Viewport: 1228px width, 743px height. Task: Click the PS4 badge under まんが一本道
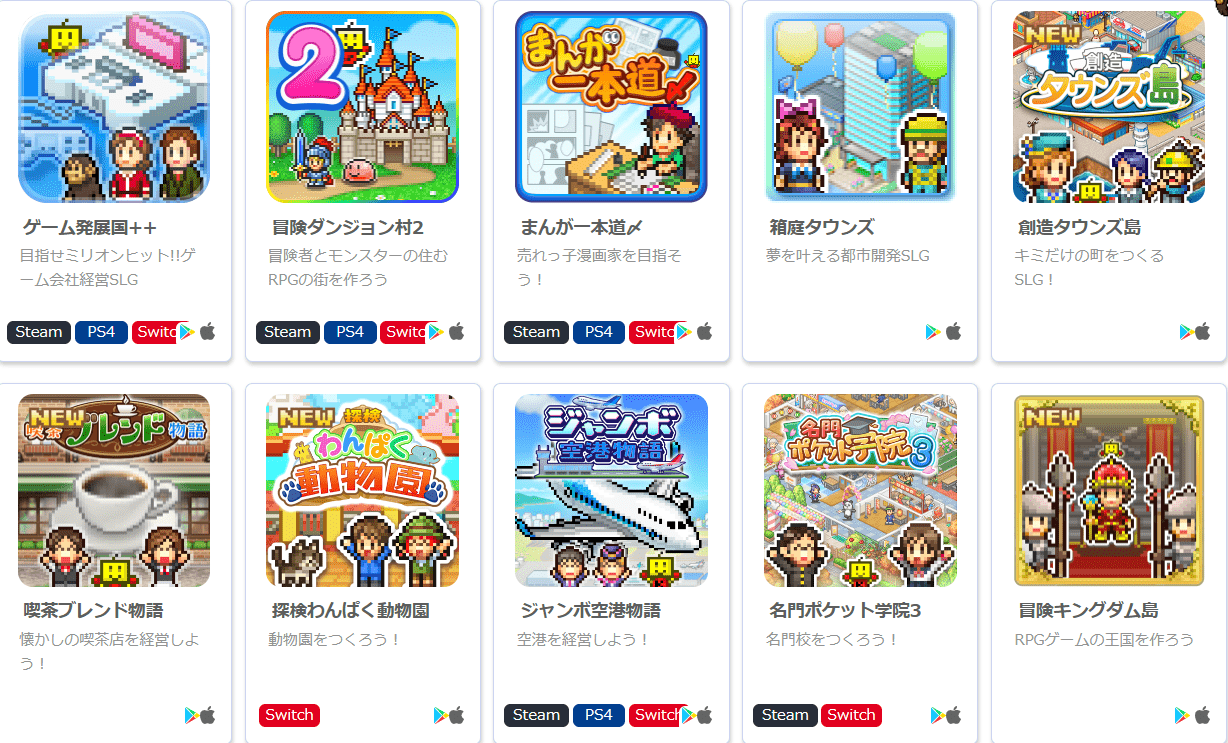pos(599,332)
